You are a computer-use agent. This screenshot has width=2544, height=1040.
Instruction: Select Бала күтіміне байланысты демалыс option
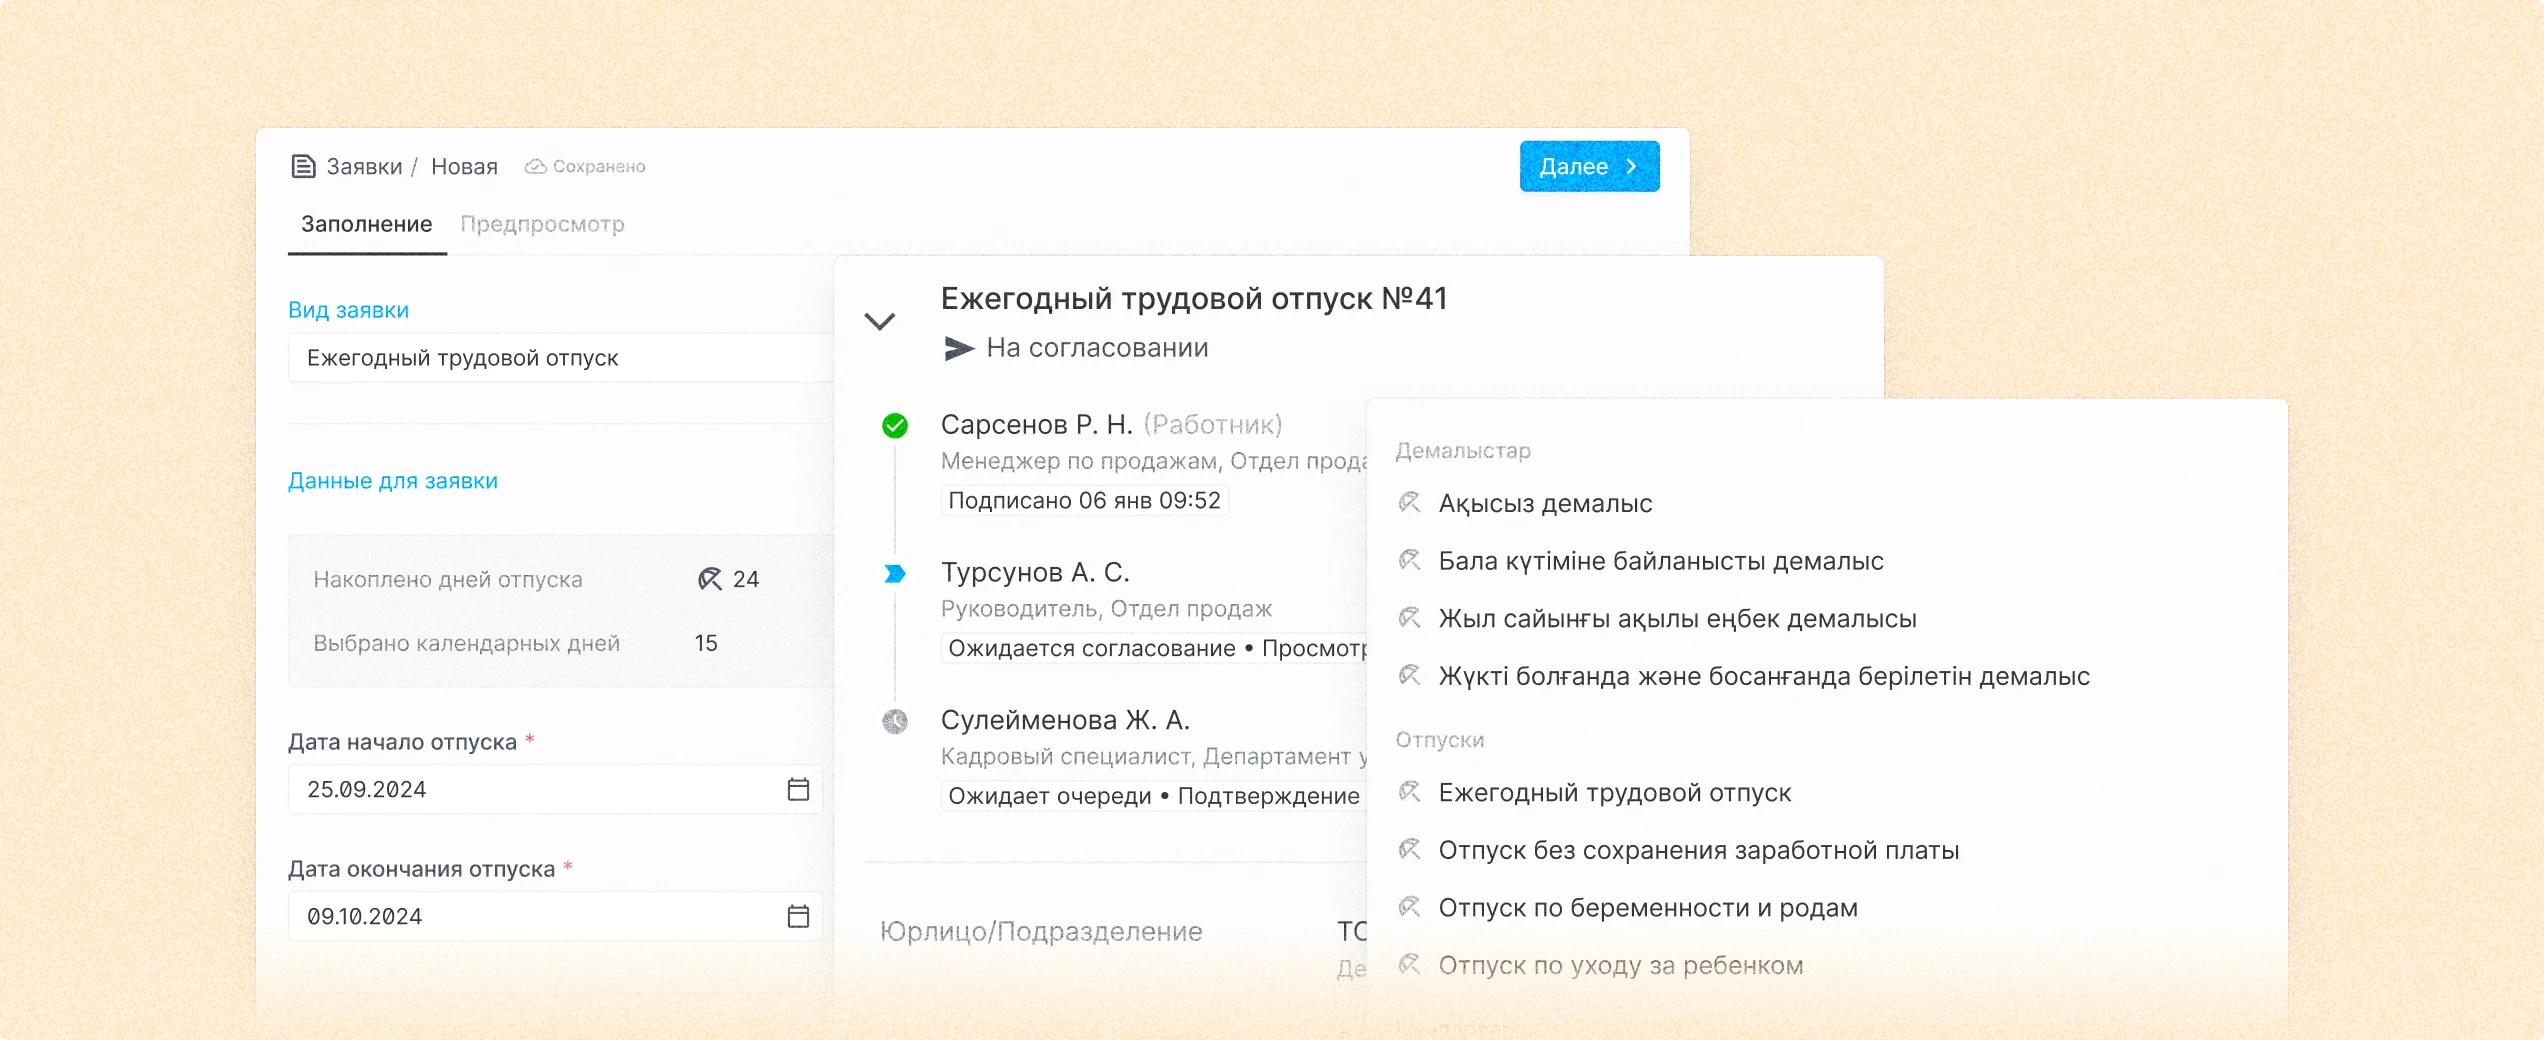(x=1661, y=561)
